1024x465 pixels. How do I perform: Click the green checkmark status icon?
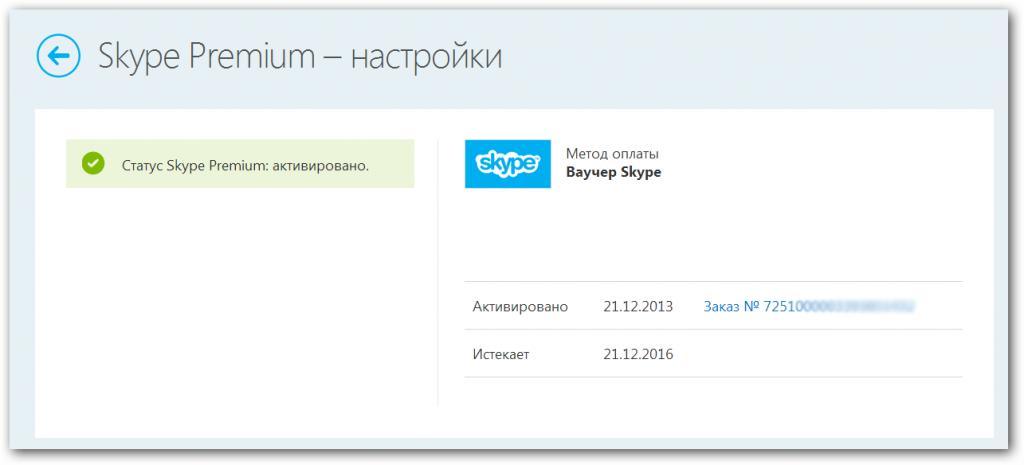point(93,164)
